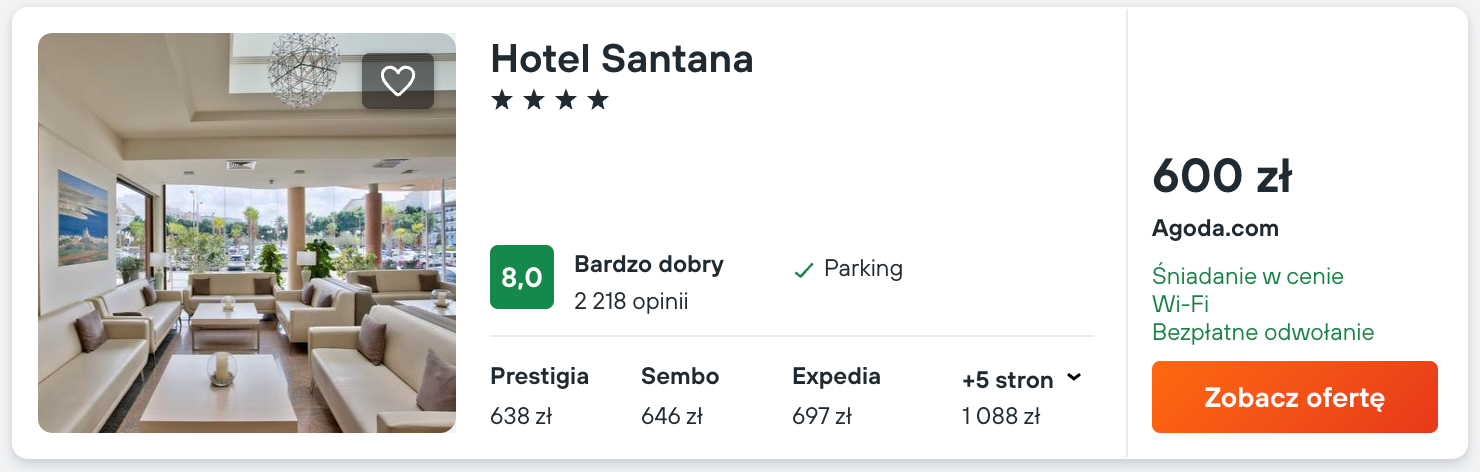1480x472 pixels.
Task: Save Hotel Santana to favorites with heart
Action: 398,81
